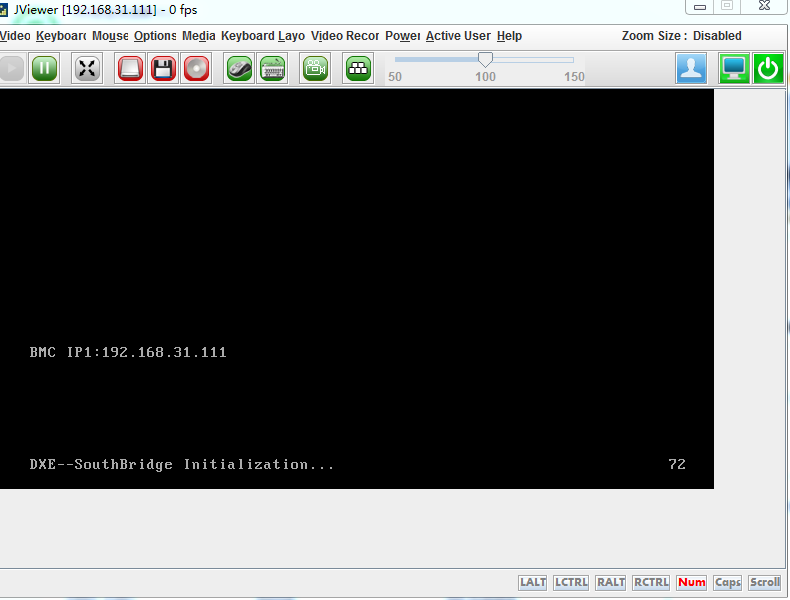The image size is (790, 600).
Task: Pause the video redirection
Action: [44, 69]
